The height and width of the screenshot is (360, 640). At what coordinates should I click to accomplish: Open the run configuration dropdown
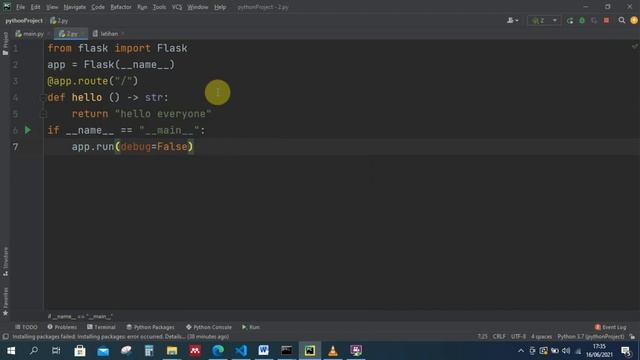543,20
